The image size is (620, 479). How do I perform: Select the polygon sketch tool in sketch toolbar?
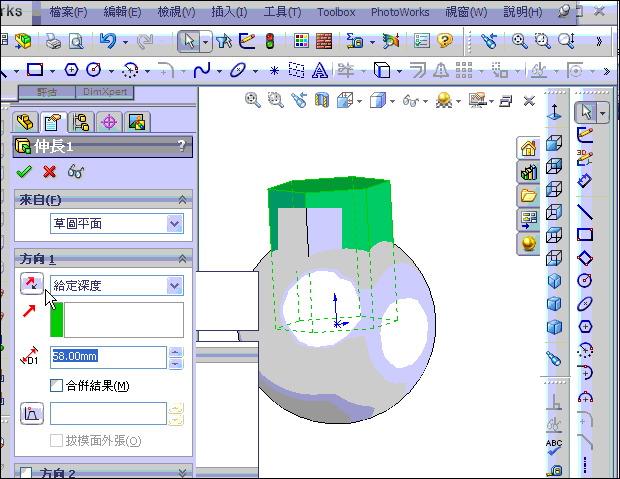pos(71,70)
